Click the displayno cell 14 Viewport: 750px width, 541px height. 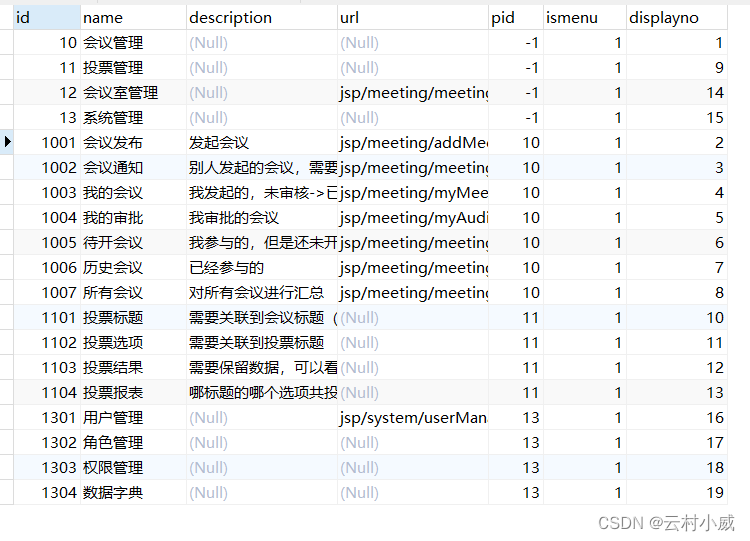(676, 92)
